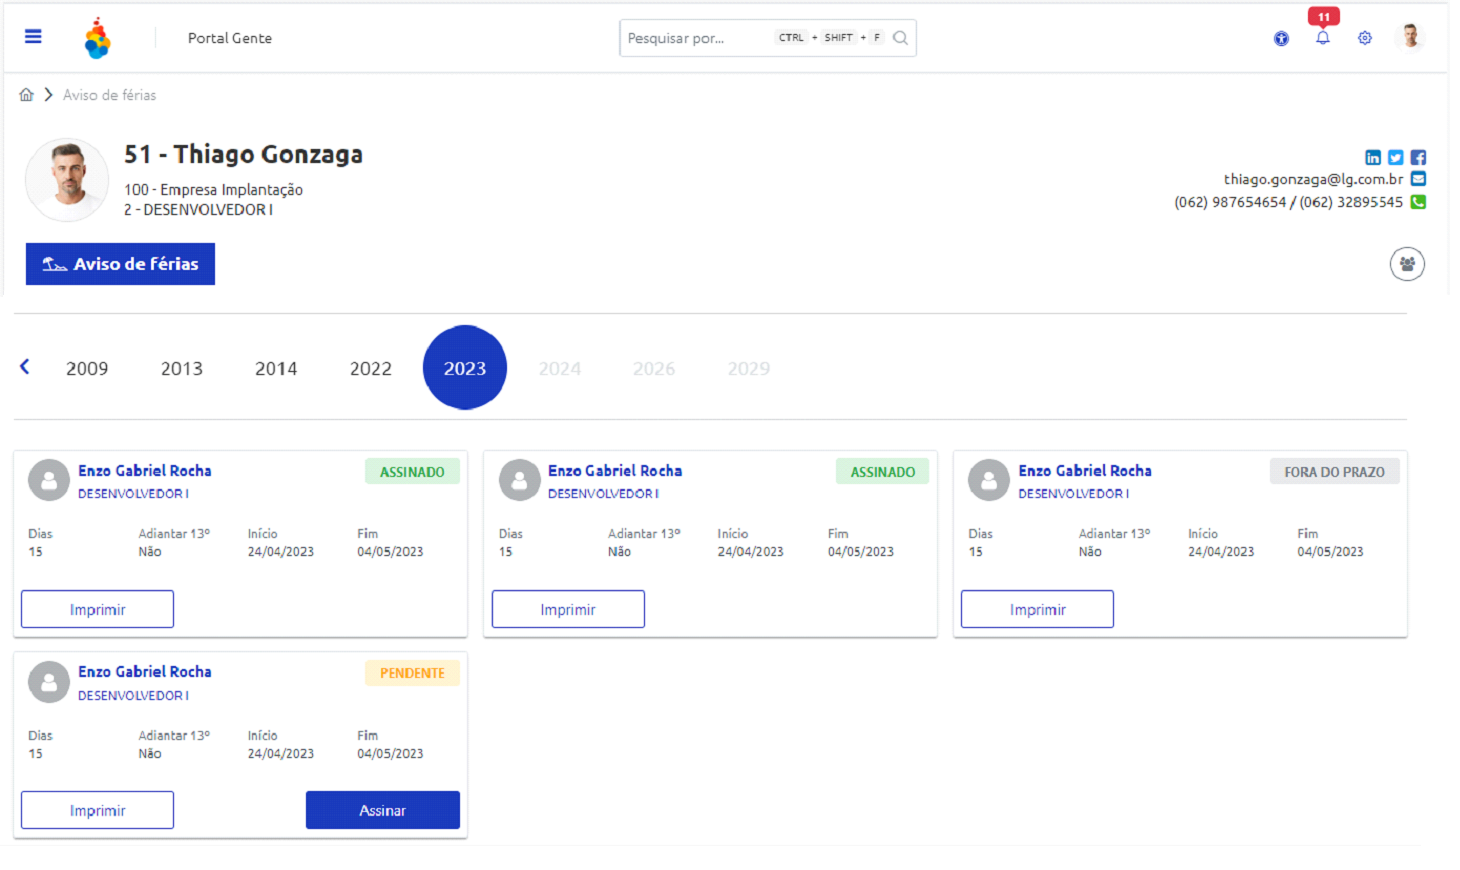Click the 51 - Thiago Gonzaga heading
This screenshot has width=1460, height=870.
[x=243, y=154]
